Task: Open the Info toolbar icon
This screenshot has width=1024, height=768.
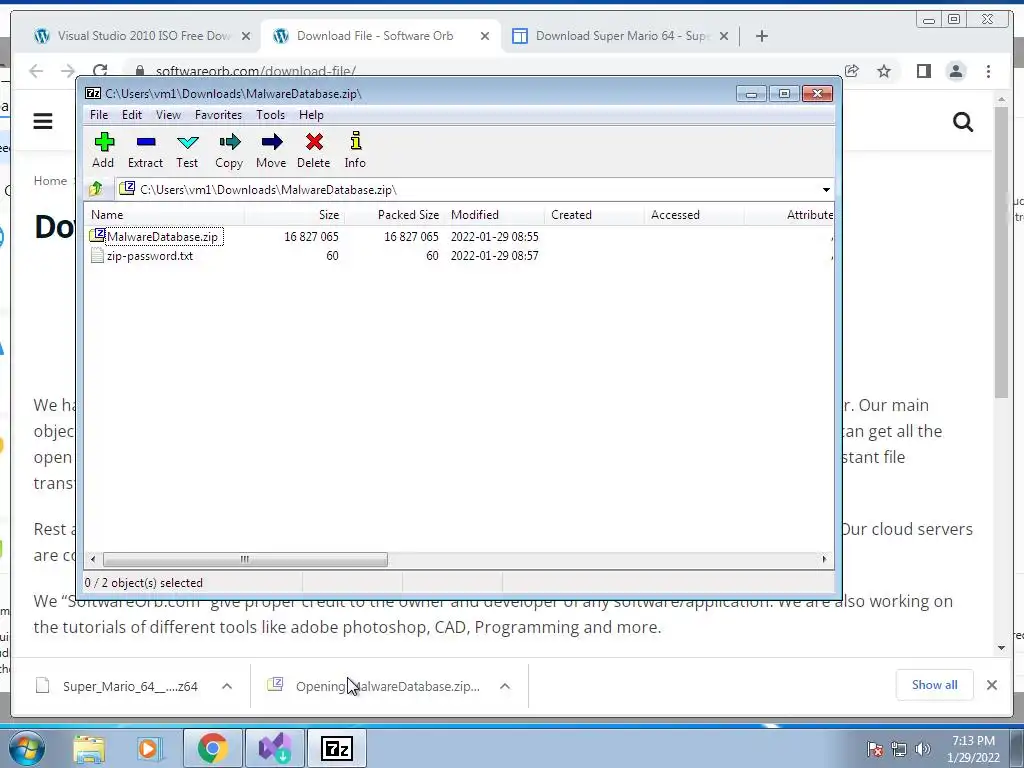Action: [x=355, y=150]
